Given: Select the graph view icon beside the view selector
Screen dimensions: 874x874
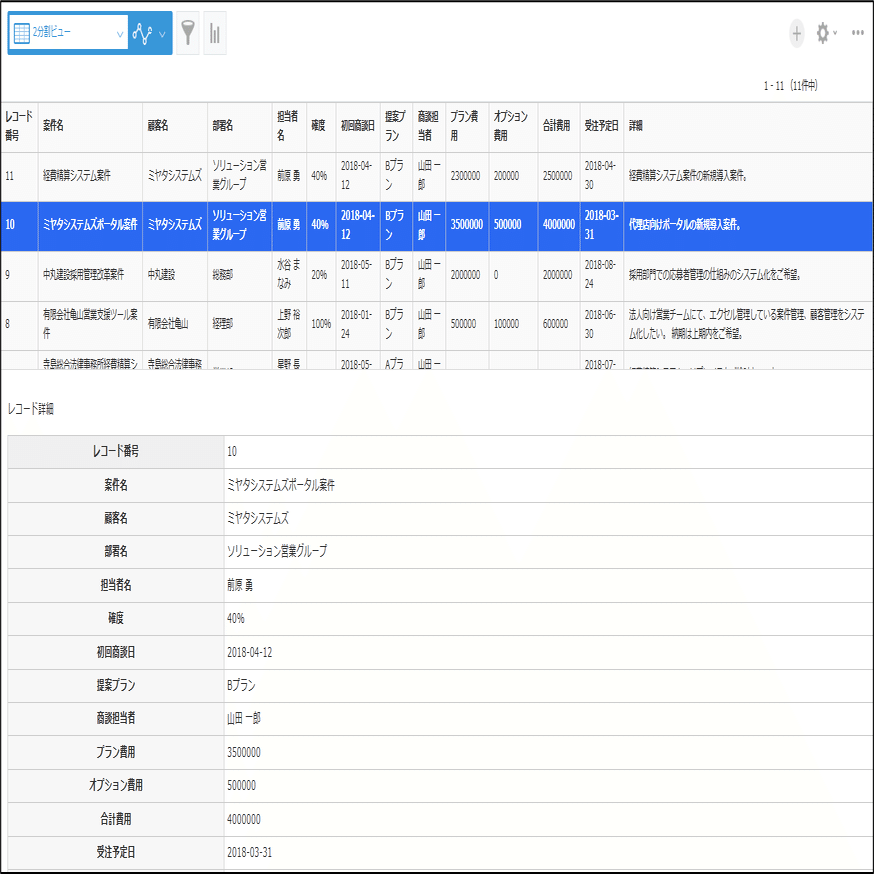Looking at the screenshot, I should click(x=142, y=33).
